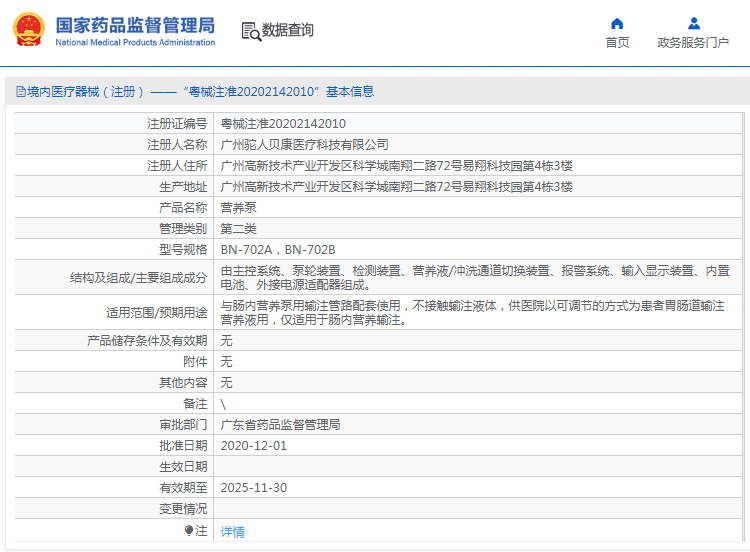Select product name 营养泵
The image size is (750, 552).
pos(238,208)
